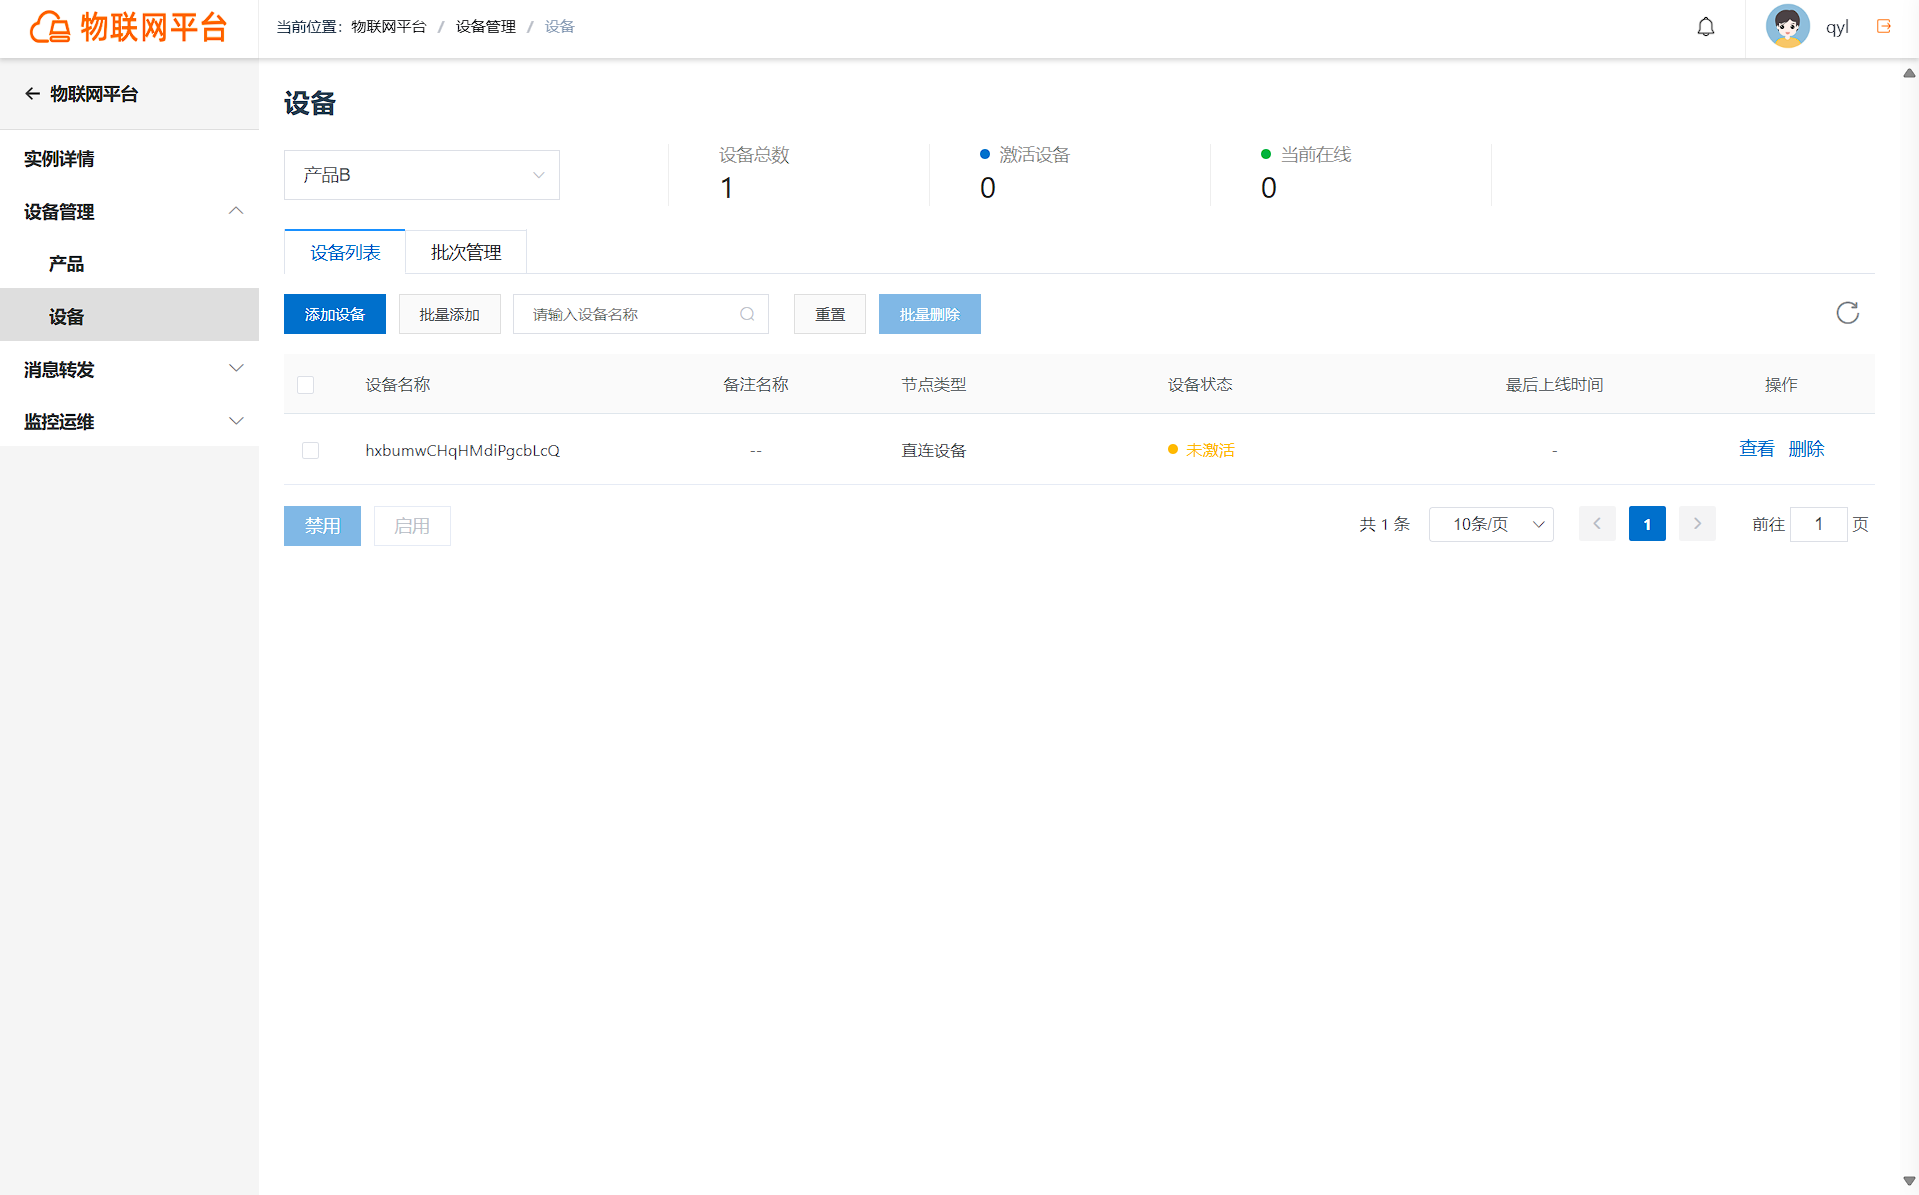Click the qyl username text
1919x1195 pixels.
click(1838, 27)
